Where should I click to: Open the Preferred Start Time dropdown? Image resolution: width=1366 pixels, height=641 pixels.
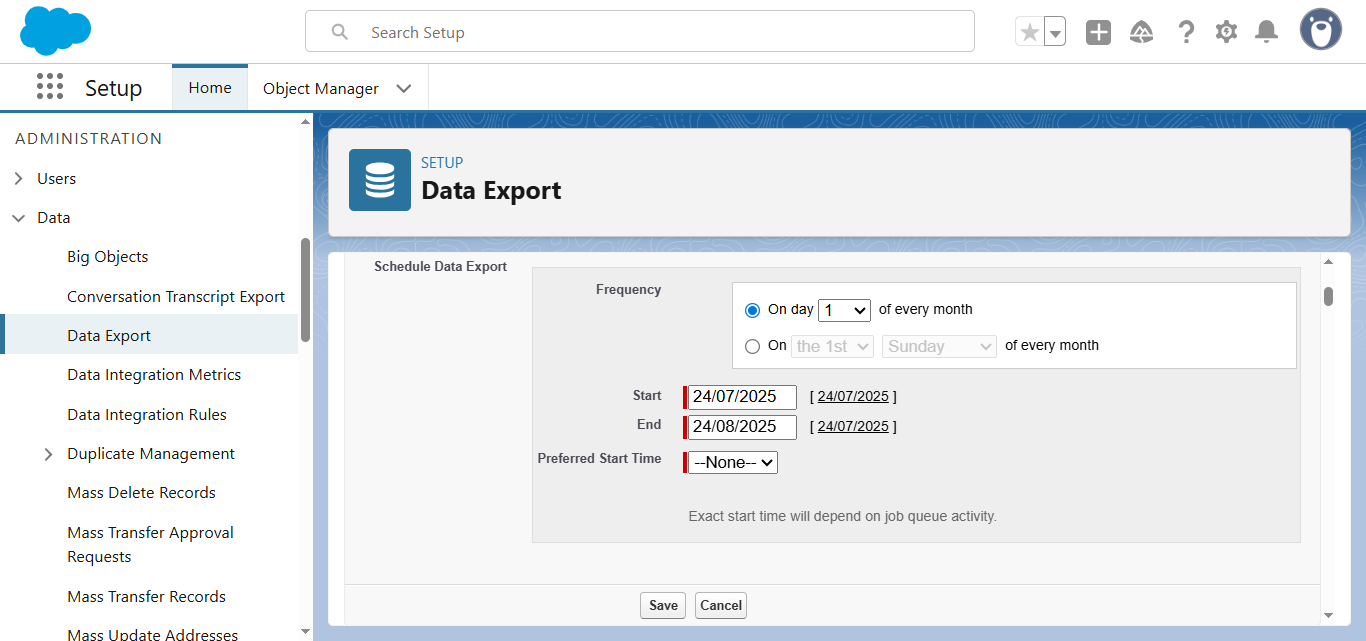click(x=733, y=463)
